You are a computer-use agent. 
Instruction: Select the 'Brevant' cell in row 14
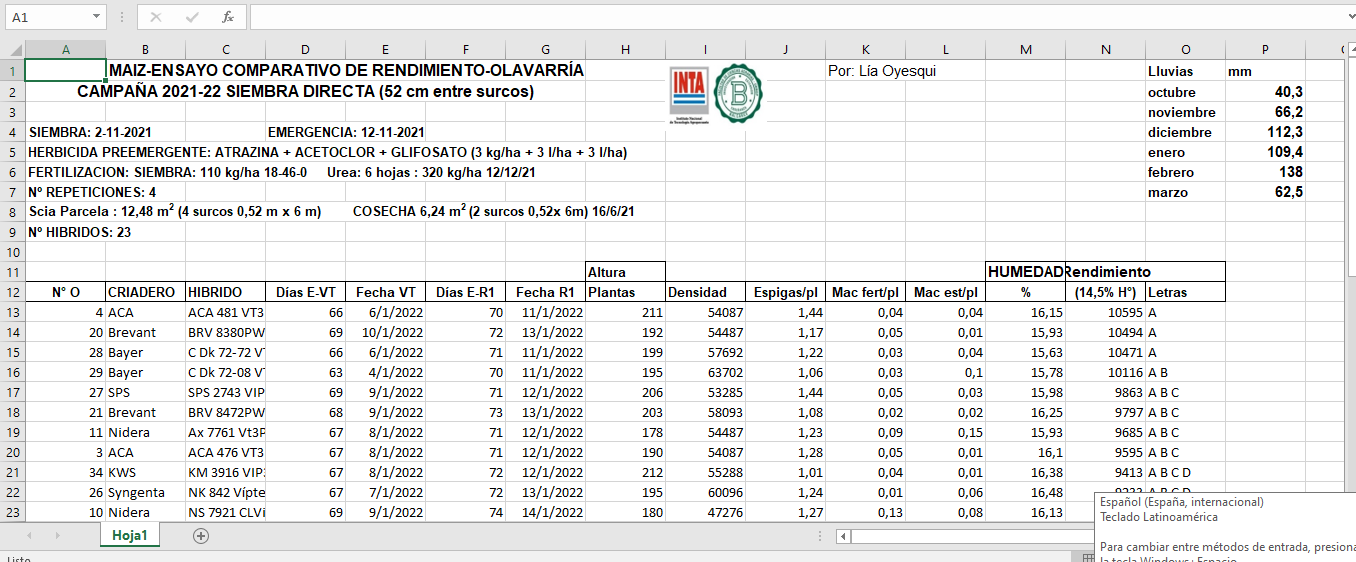click(x=145, y=332)
